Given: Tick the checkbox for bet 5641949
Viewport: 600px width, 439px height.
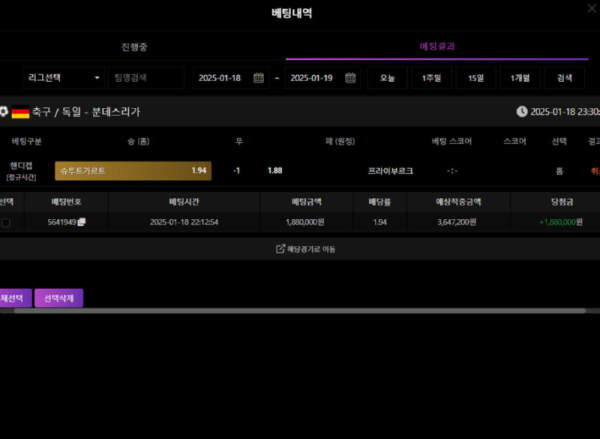Looking at the screenshot, I should pos(6,222).
